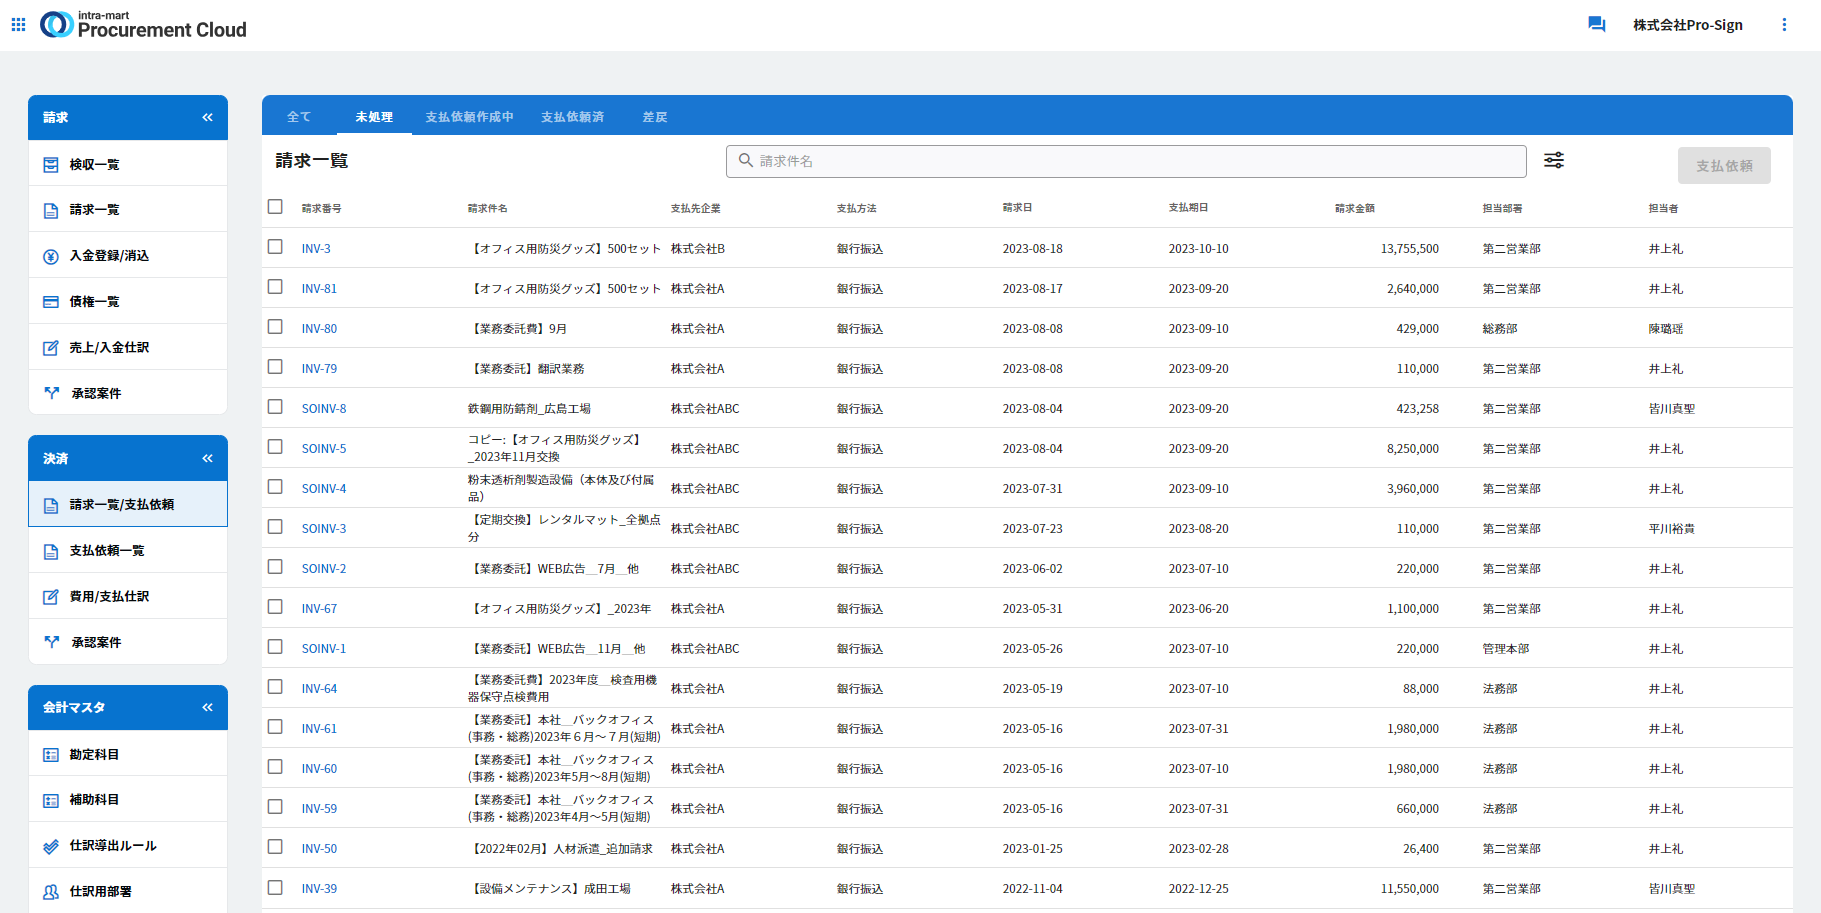Click the search magnifier icon

pyautogui.click(x=746, y=160)
